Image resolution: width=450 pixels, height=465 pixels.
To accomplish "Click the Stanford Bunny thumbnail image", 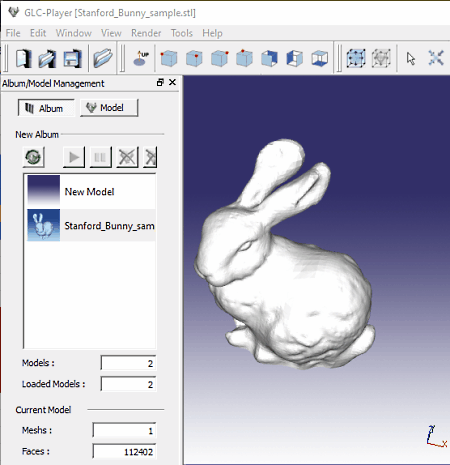I will tap(44, 225).
